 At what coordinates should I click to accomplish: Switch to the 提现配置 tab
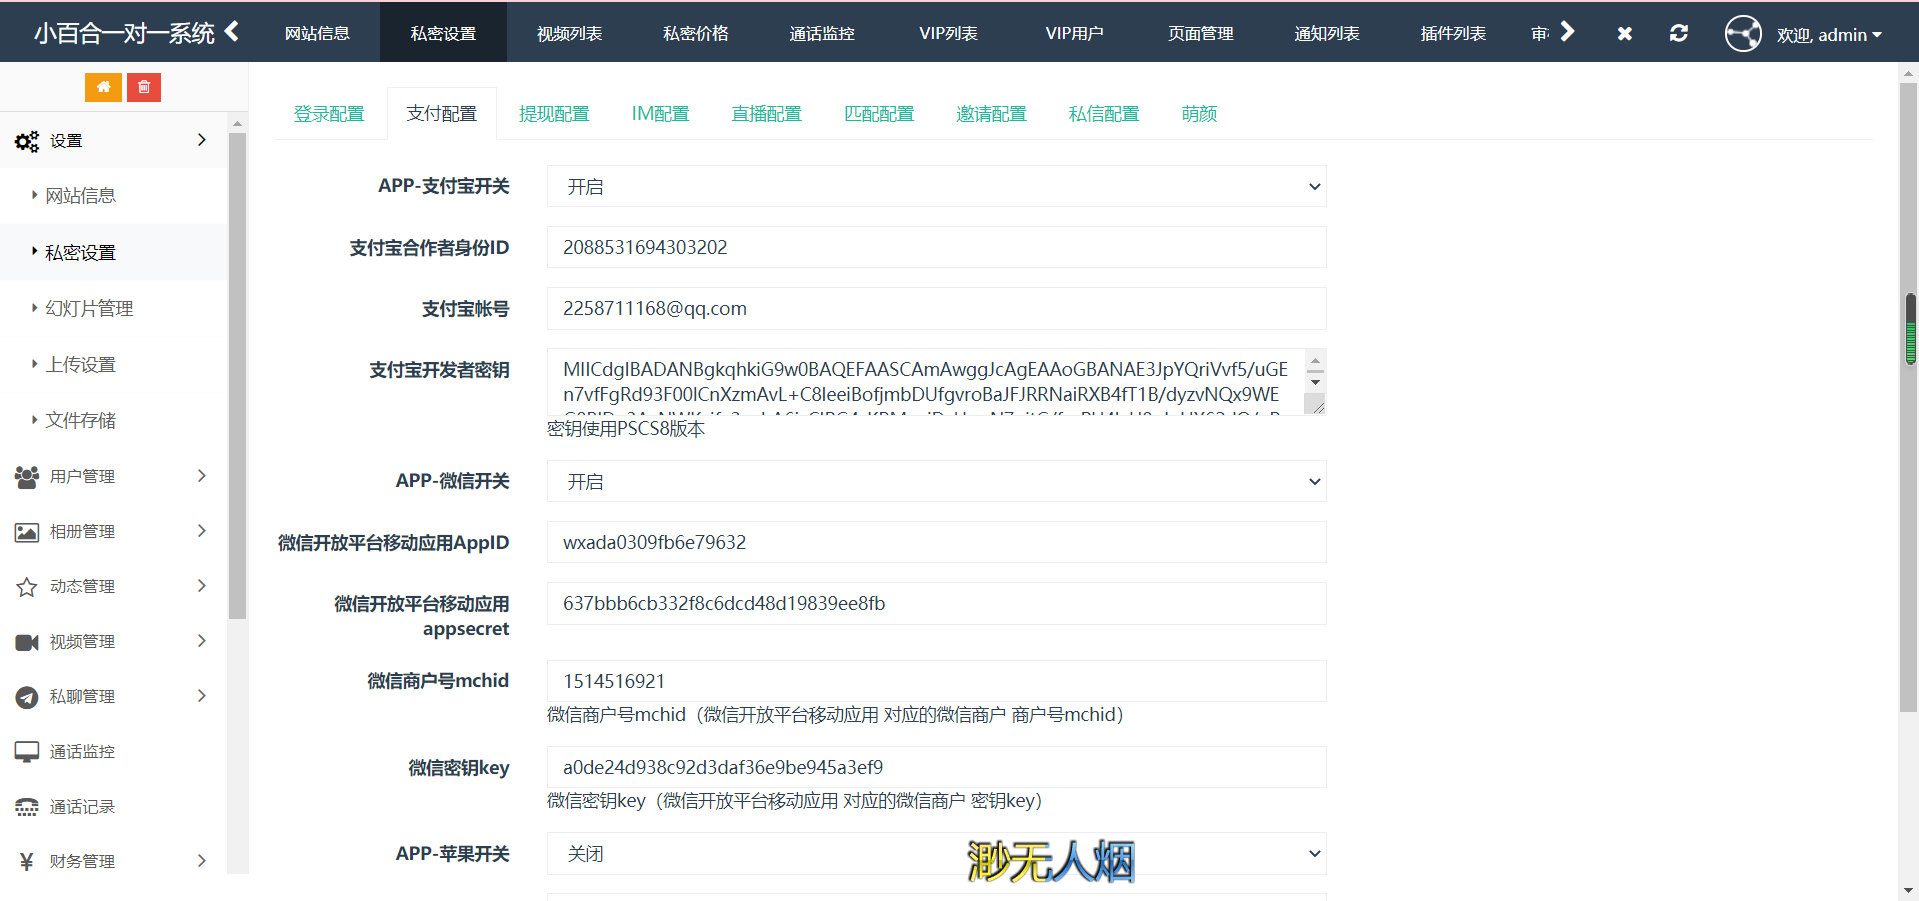pos(554,114)
